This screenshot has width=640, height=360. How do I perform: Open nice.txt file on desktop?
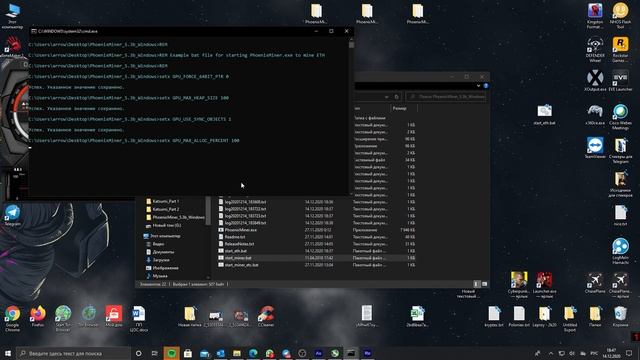[620, 216]
